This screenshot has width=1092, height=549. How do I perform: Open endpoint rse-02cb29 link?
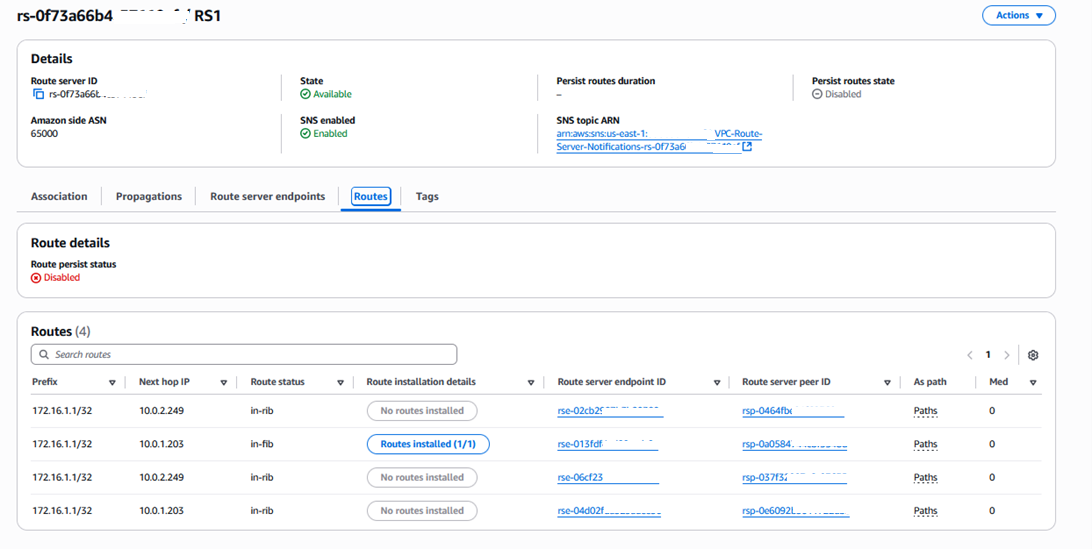[610, 411]
